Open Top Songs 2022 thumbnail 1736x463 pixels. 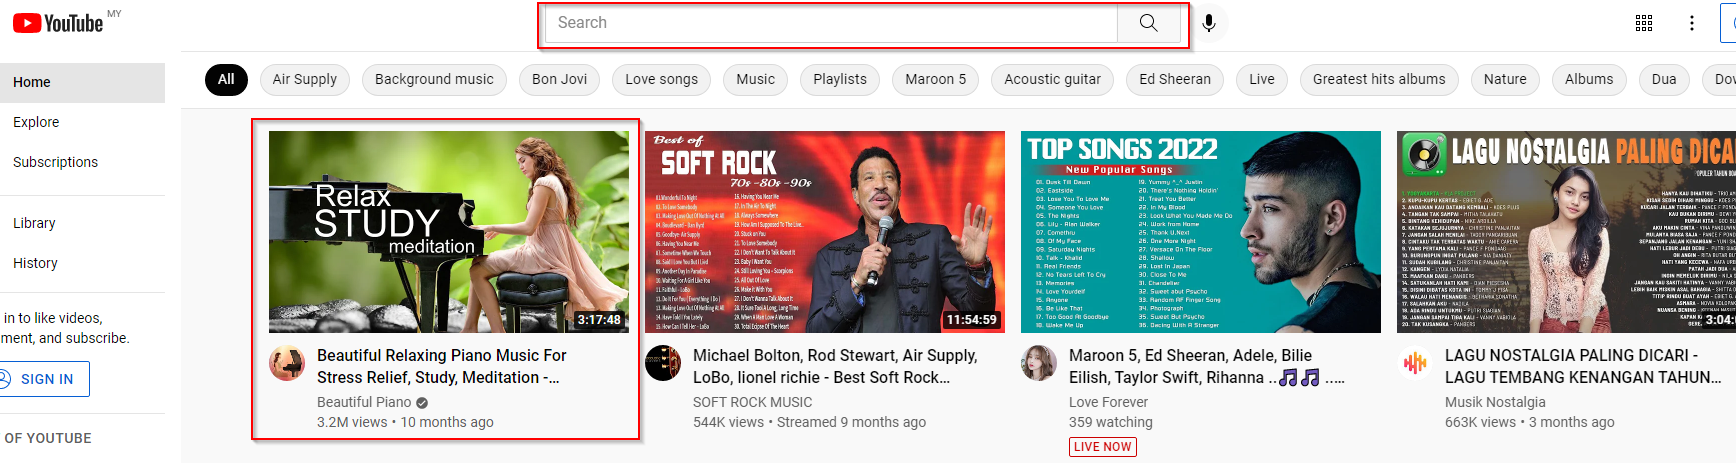tap(1201, 232)
